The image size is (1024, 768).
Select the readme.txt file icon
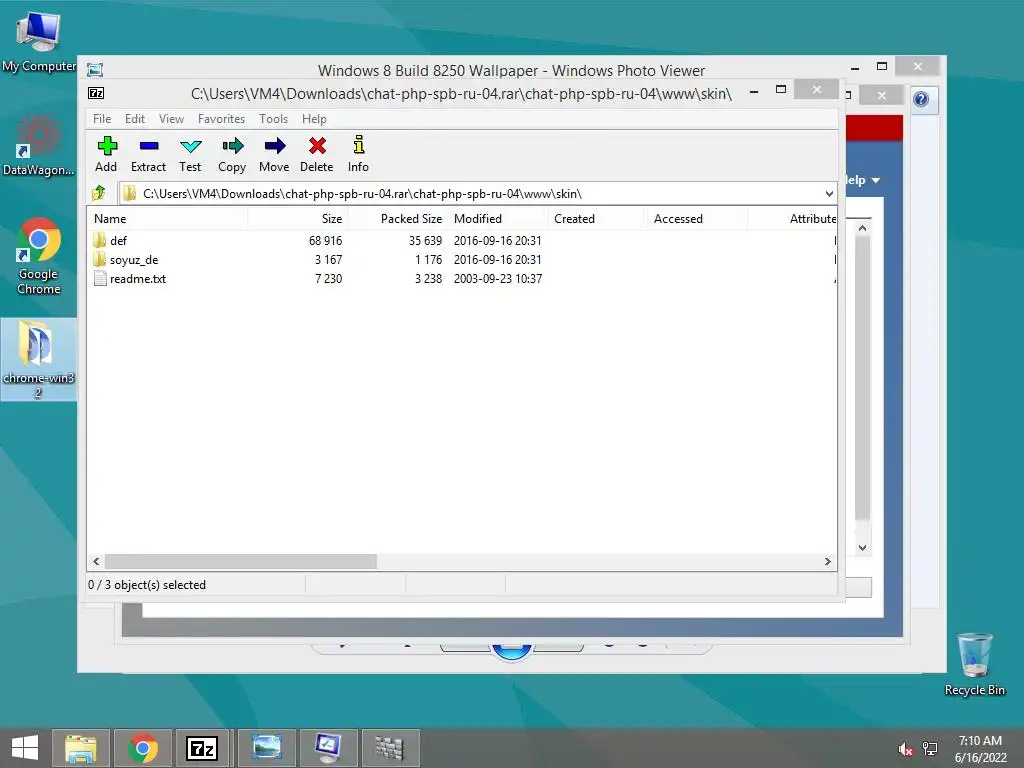tap(100, 278)
